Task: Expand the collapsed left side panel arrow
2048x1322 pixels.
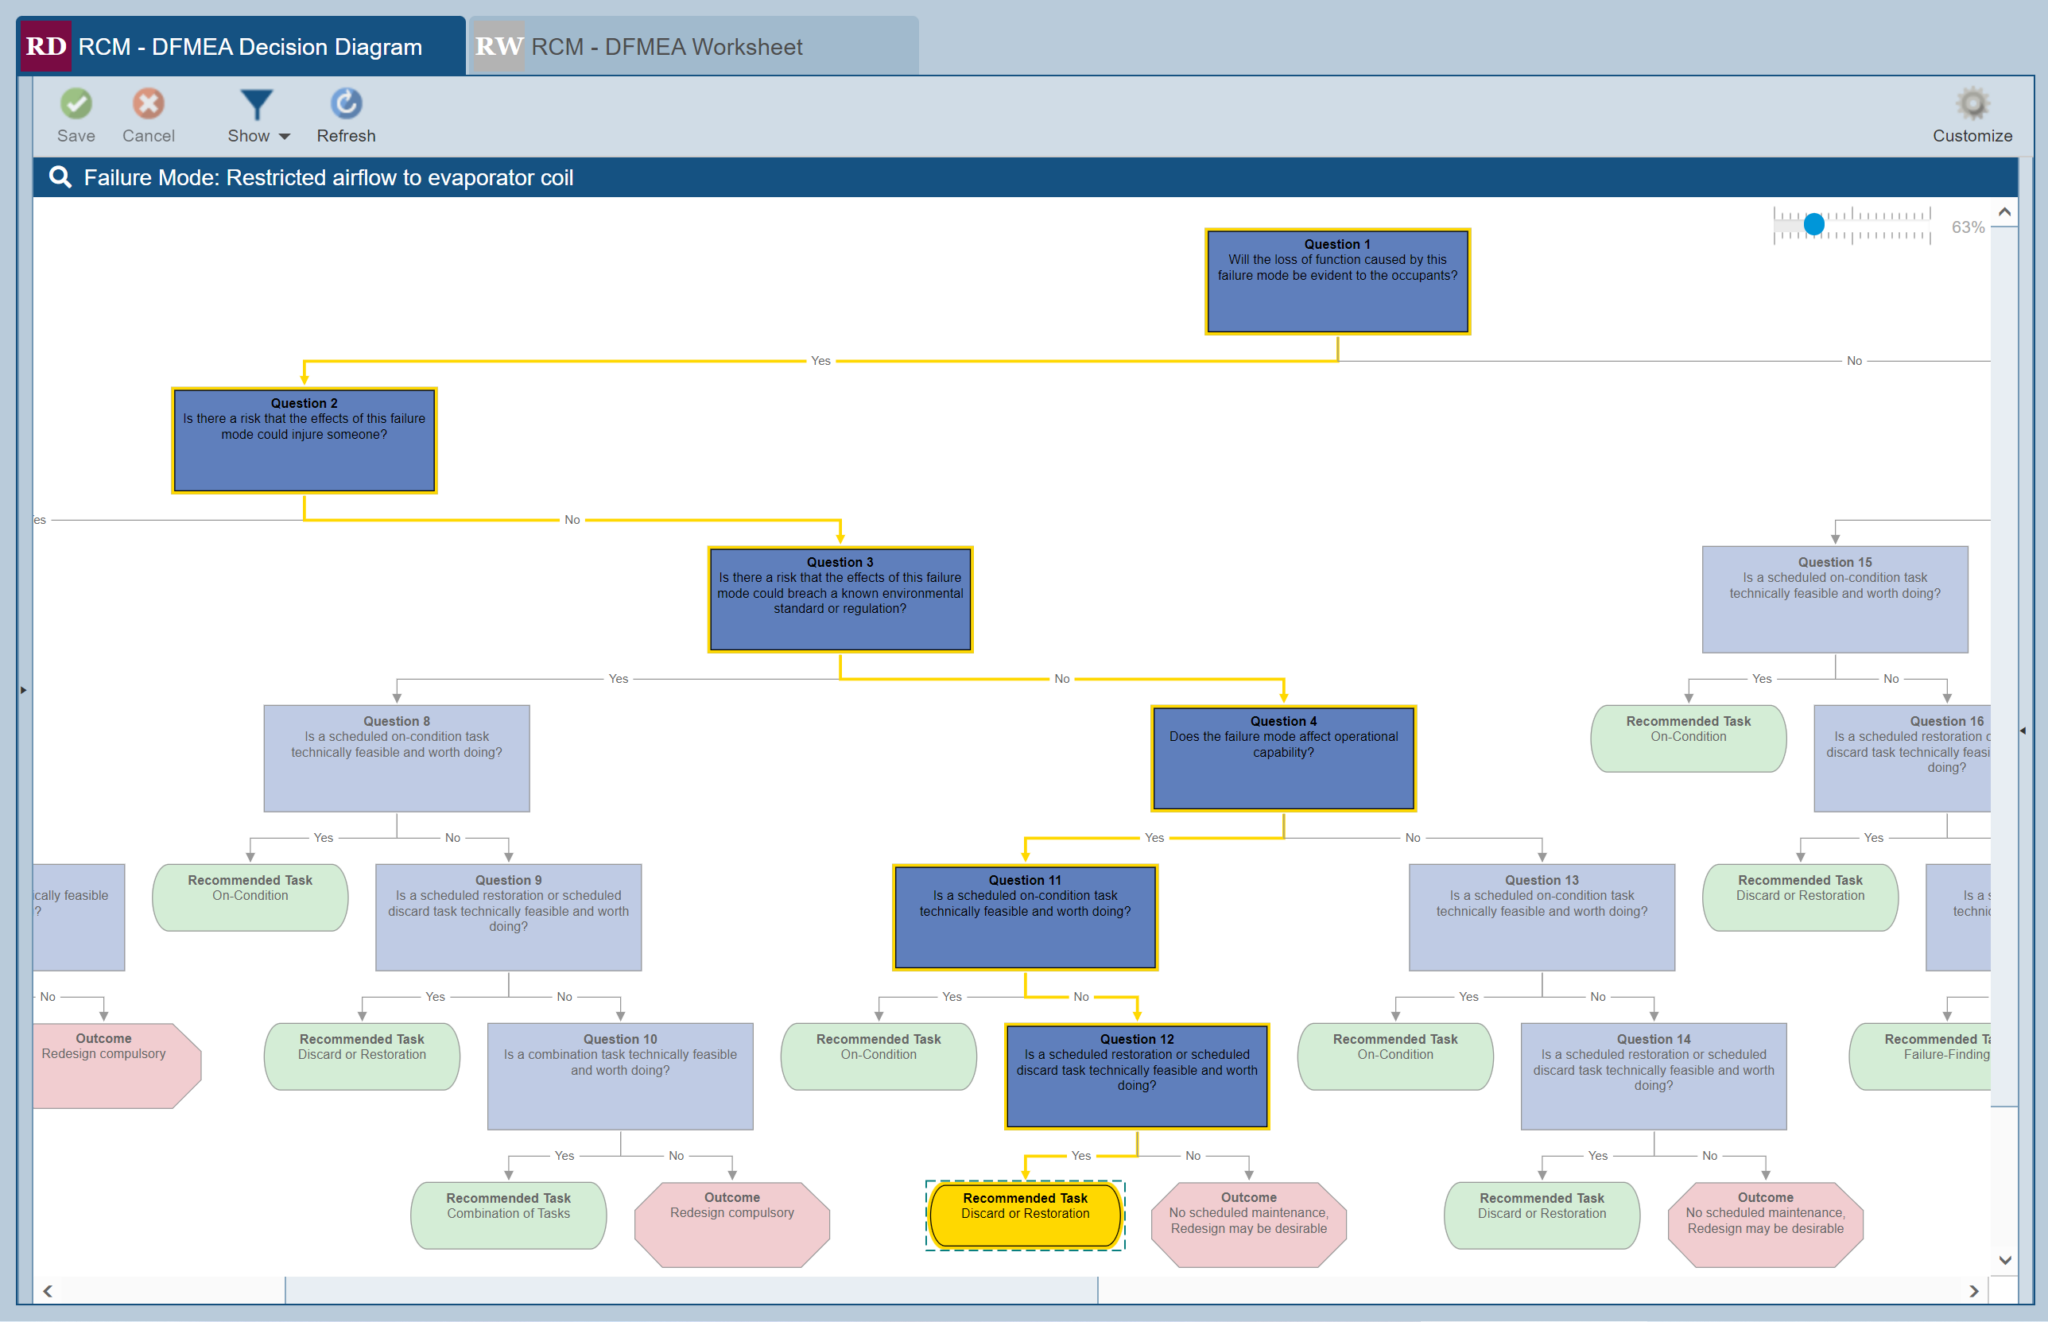Action: point(21,689)
